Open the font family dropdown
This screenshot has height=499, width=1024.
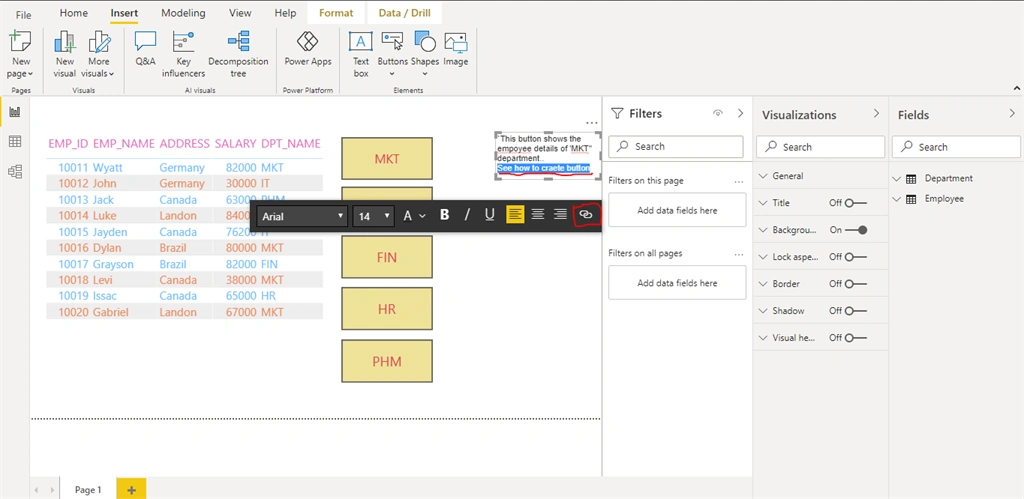click(302, 216)
